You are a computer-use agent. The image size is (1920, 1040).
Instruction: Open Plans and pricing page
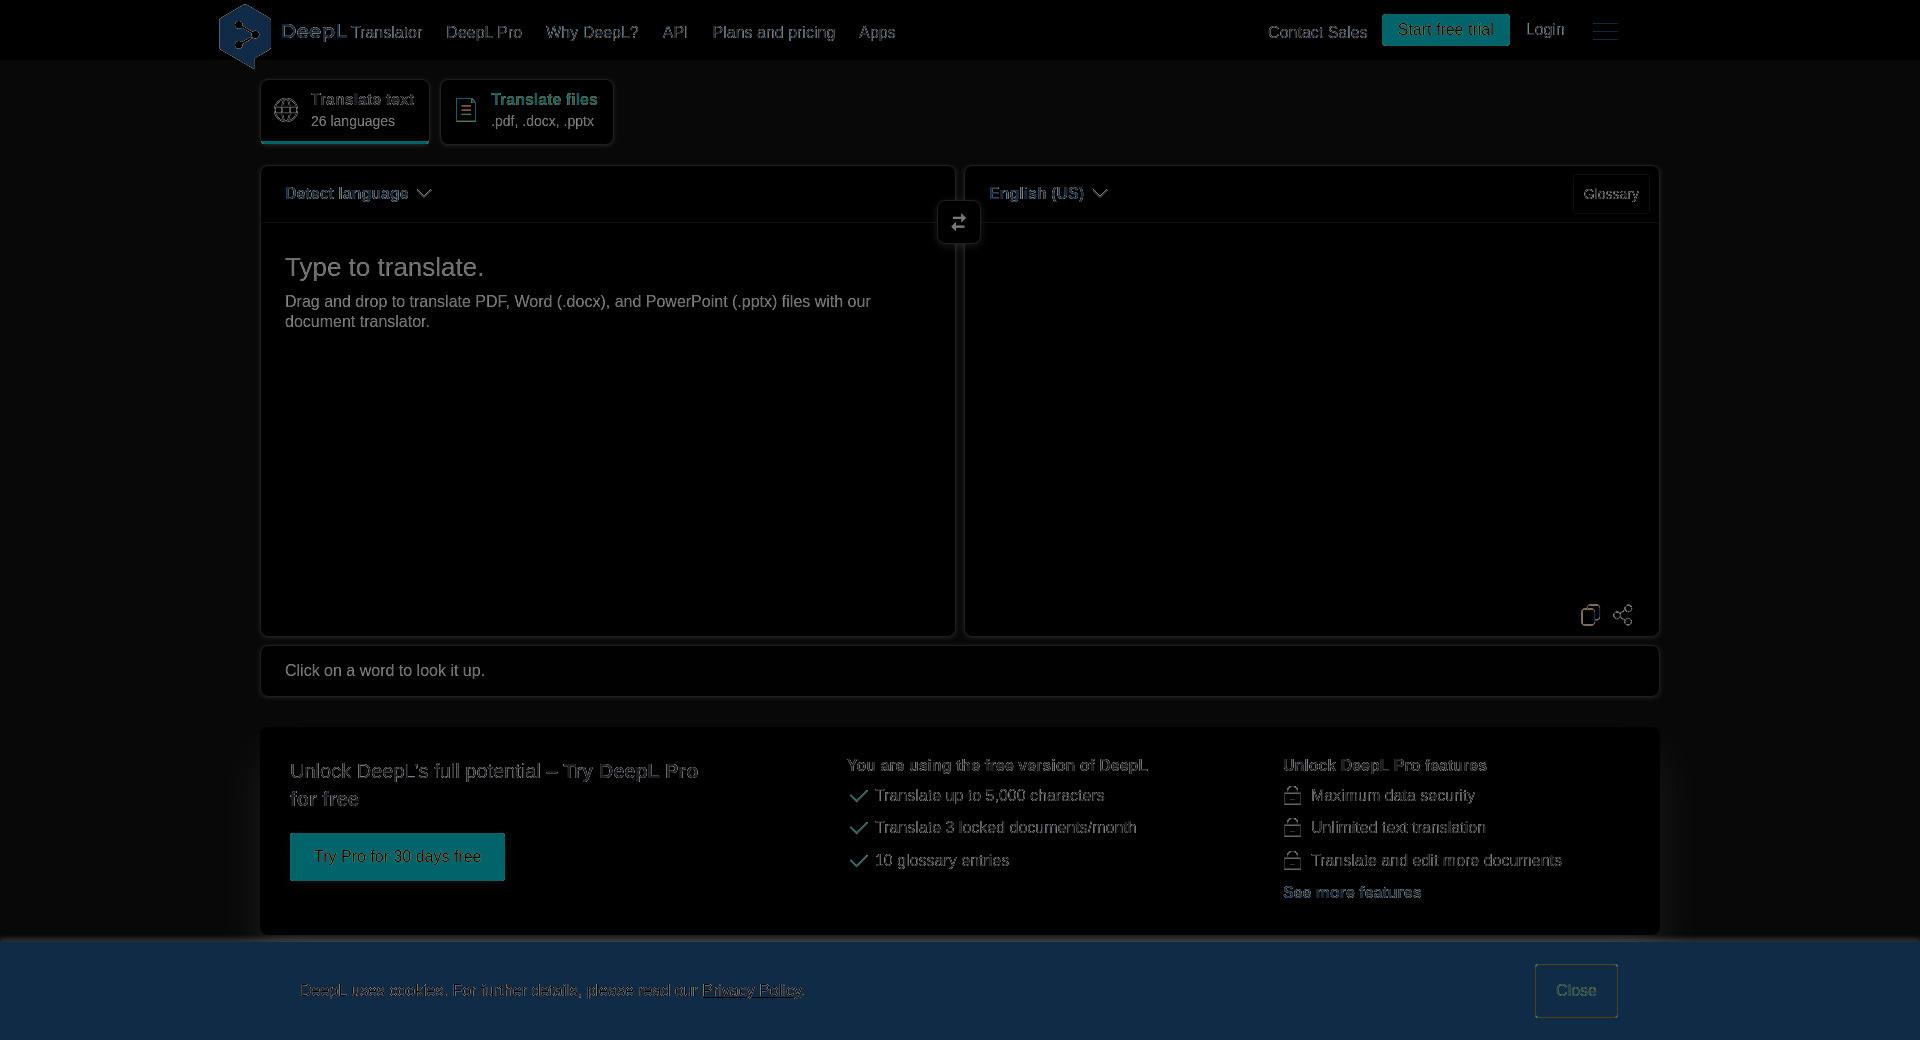click(773, 32)
